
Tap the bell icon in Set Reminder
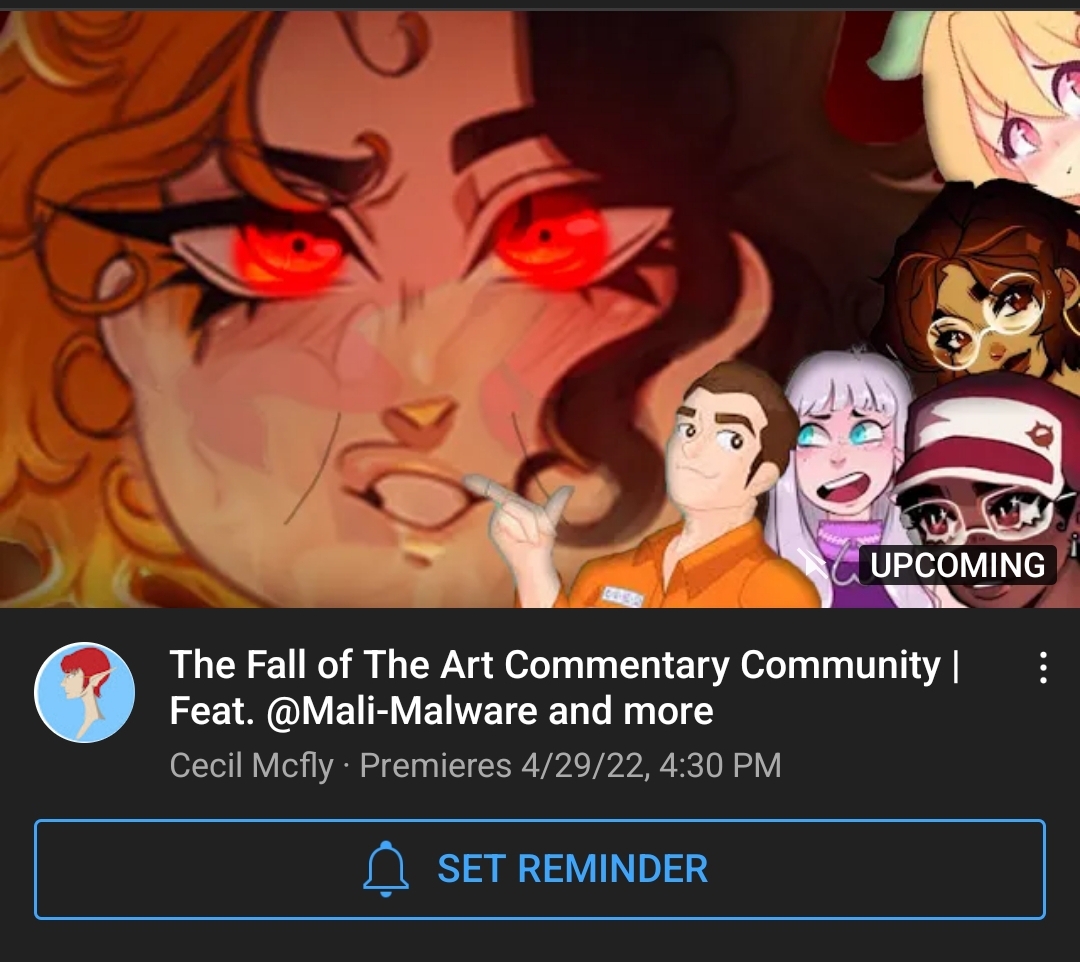tap(386, 868)
